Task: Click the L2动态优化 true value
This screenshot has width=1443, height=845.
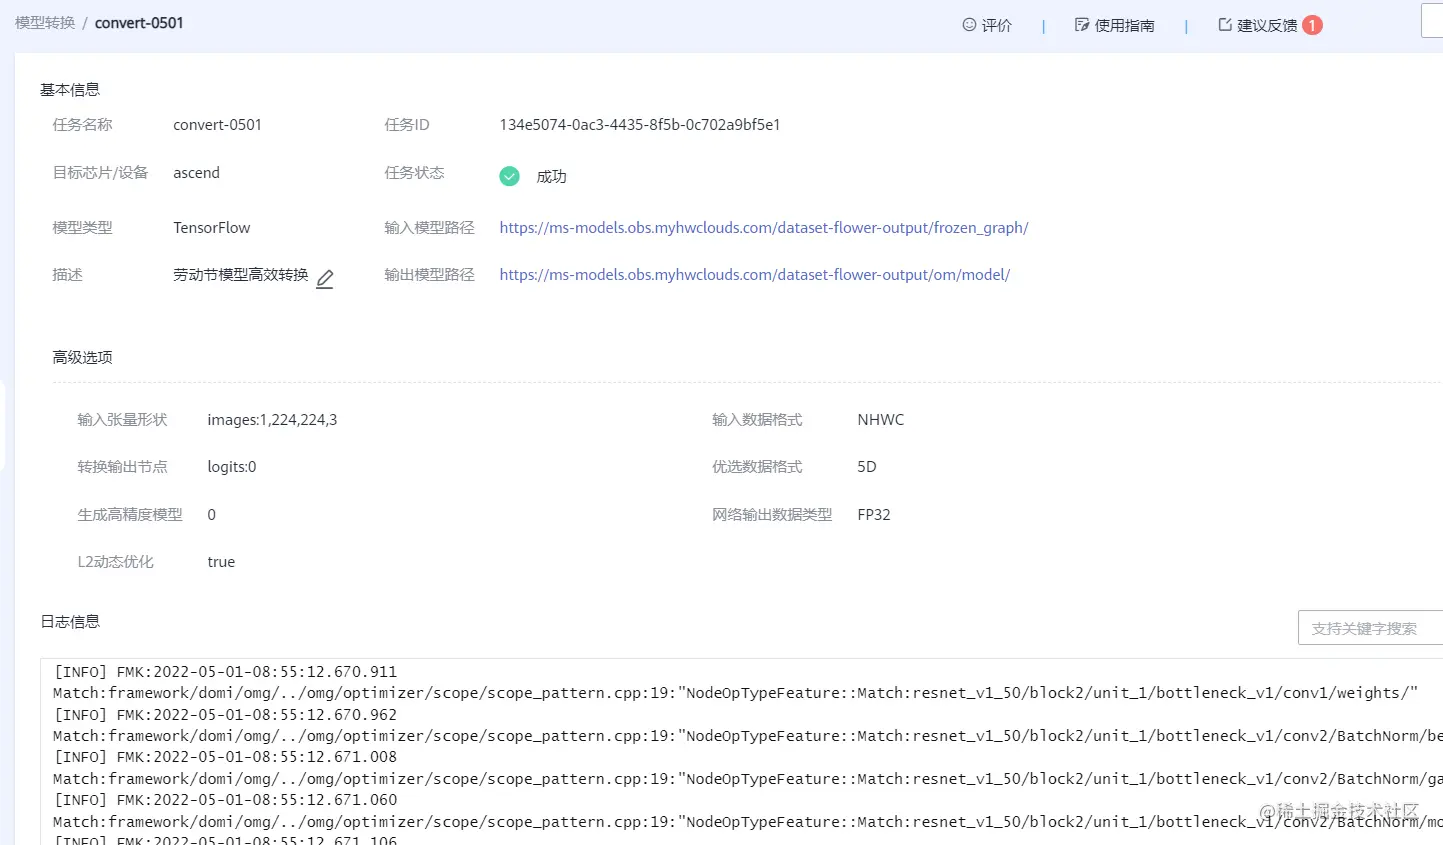Action: point(221,562)
